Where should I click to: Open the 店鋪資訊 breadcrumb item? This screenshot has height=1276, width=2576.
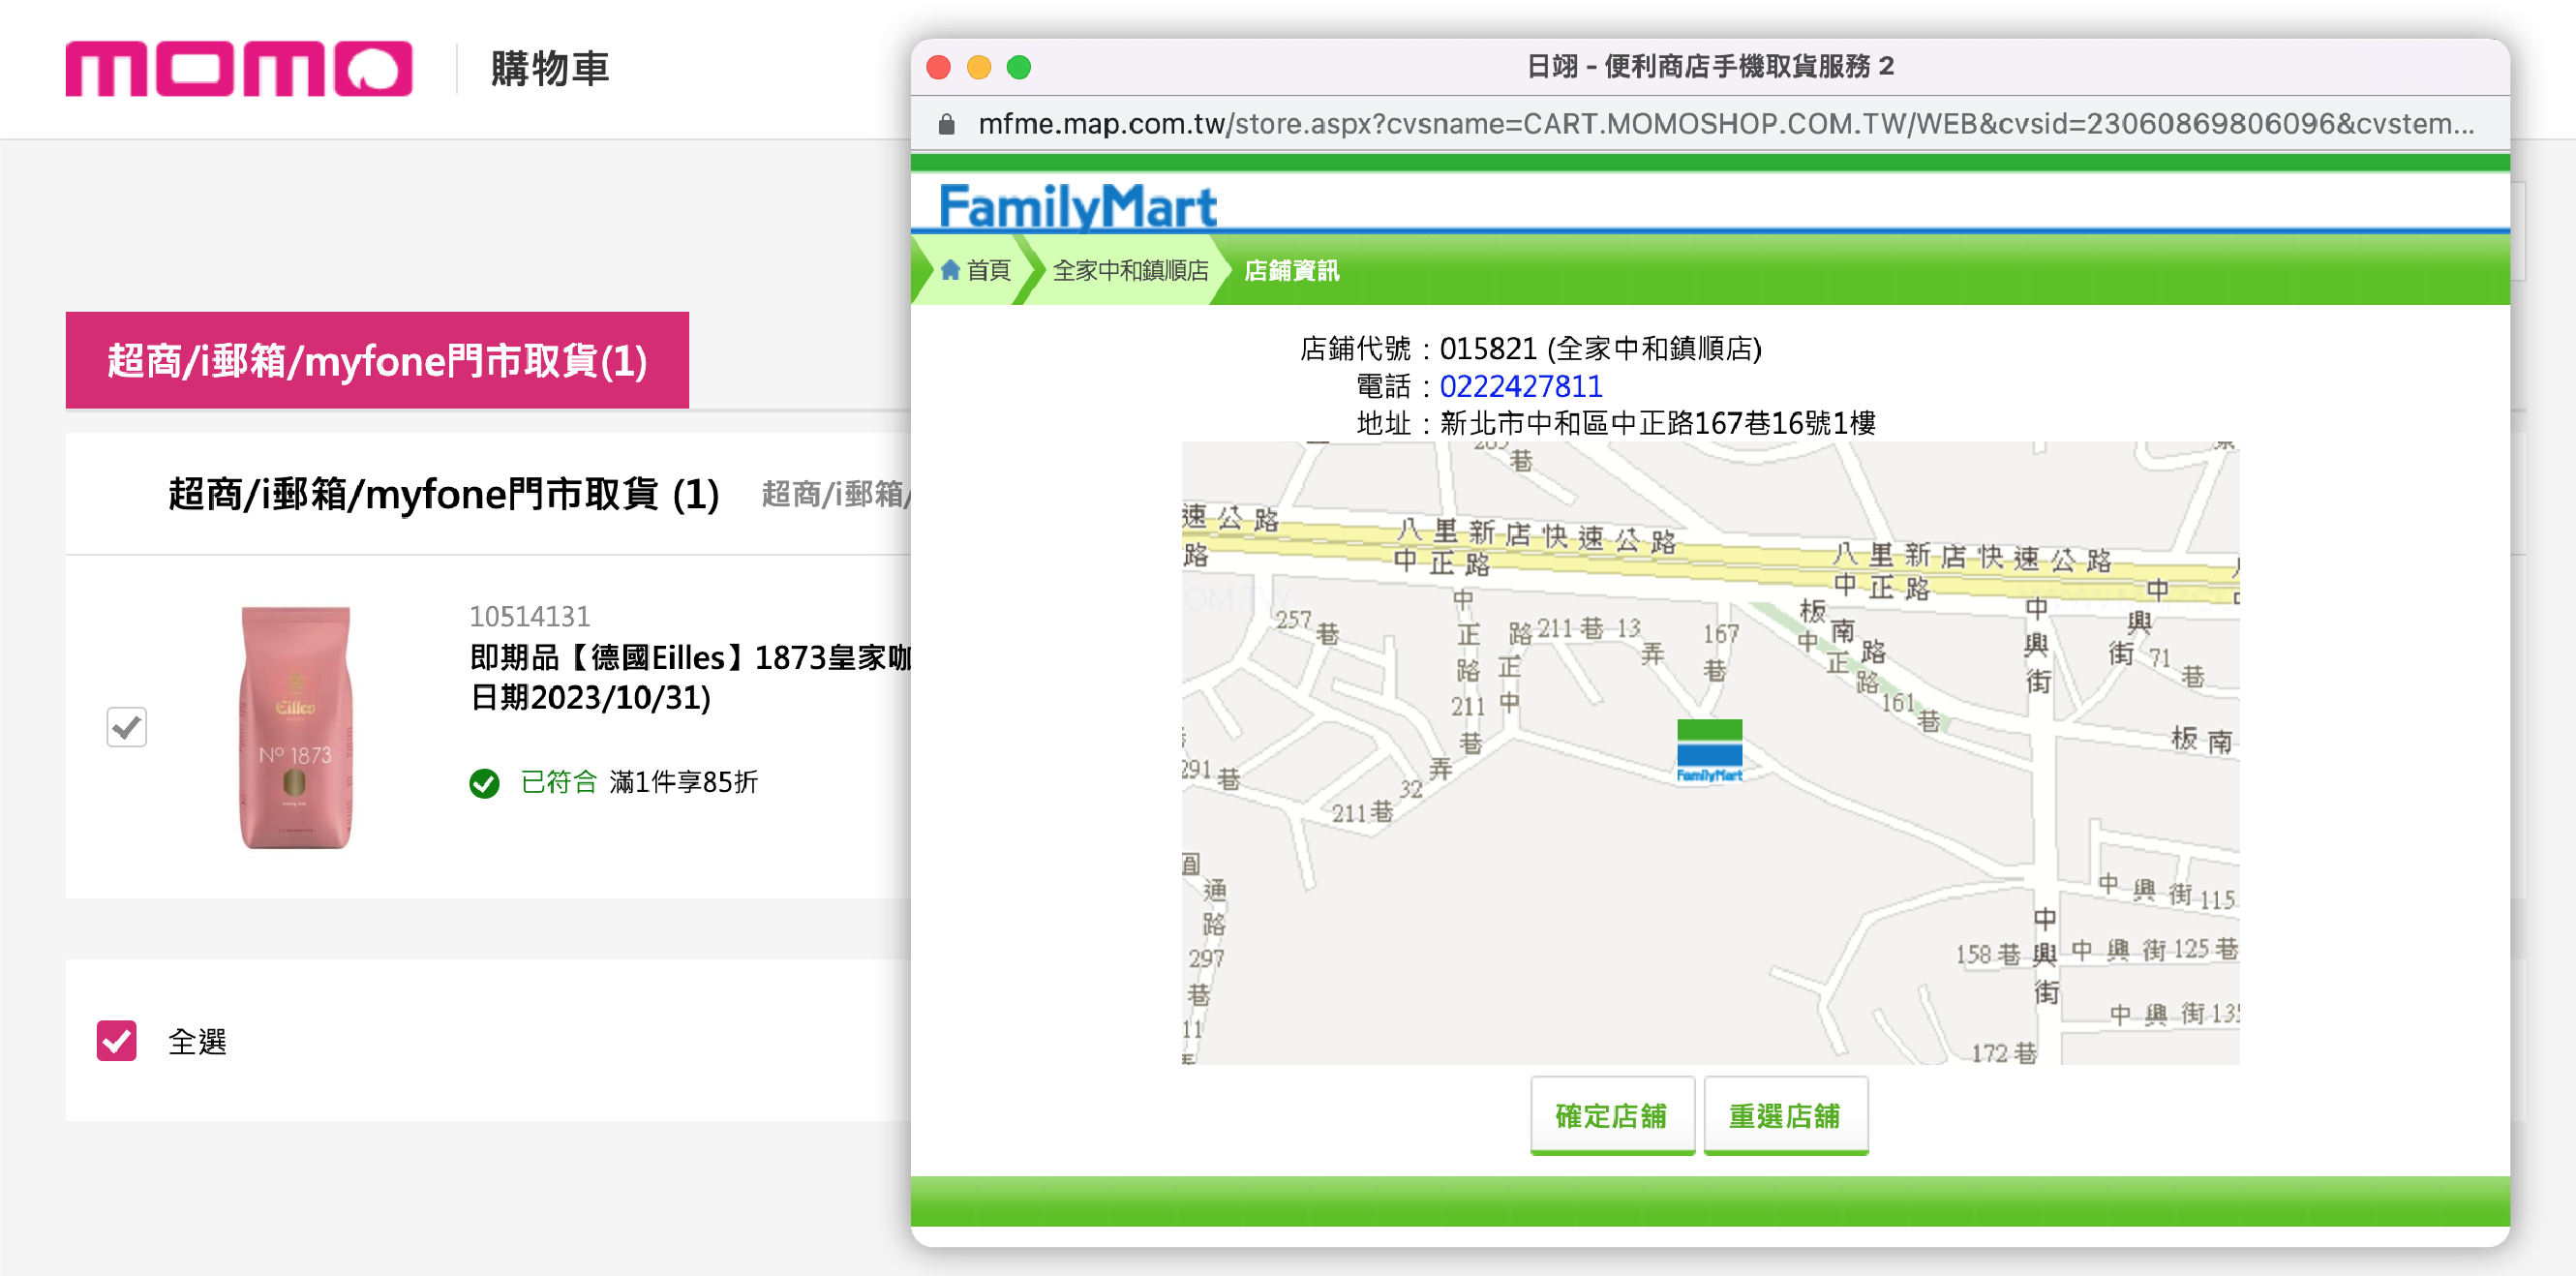[1290, 270]
